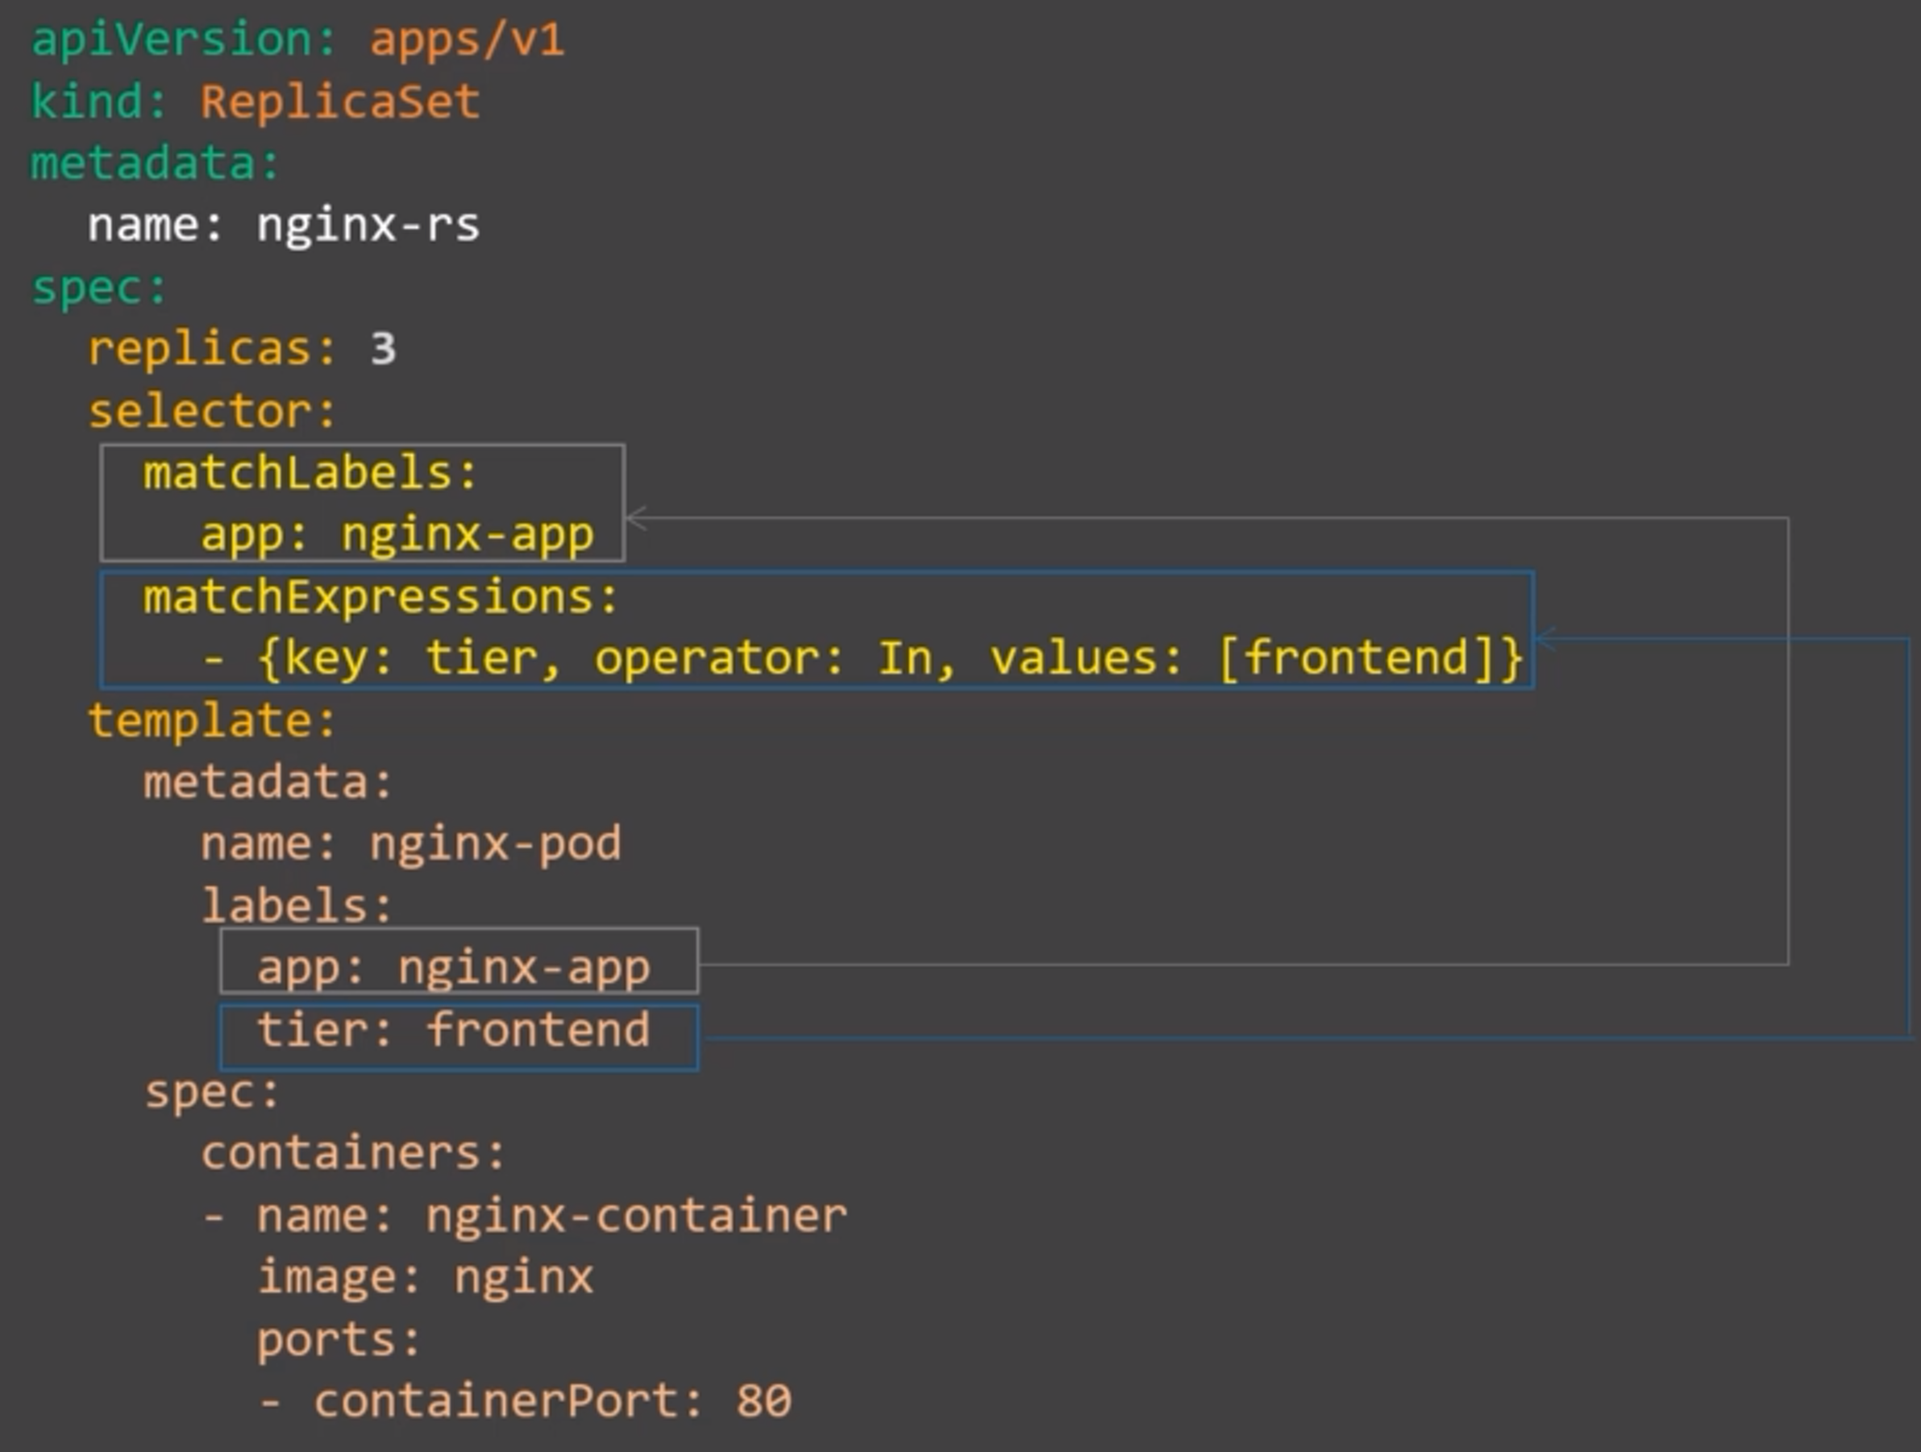This screenshot has height=1452, width=1921.
Task: Click the '- name: nginx-container' line
Action: [x=524, y=1216]
